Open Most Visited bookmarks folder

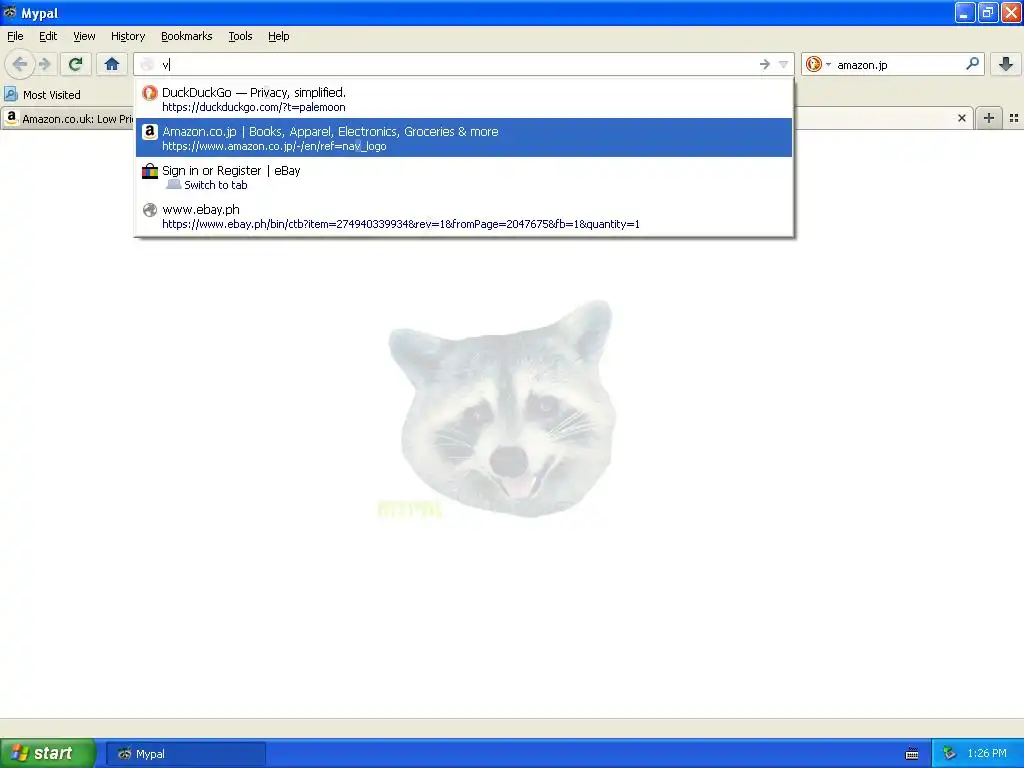tap(42, 95)
